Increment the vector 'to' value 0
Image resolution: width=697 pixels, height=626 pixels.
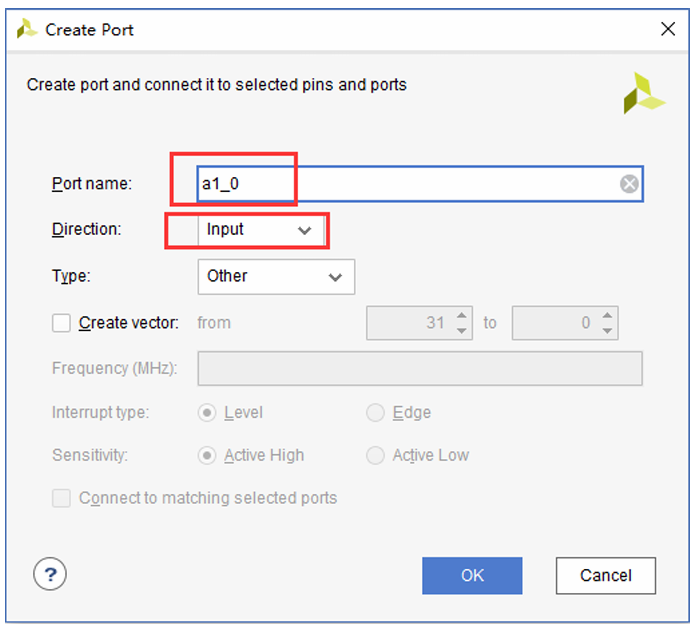coord(607,315)
